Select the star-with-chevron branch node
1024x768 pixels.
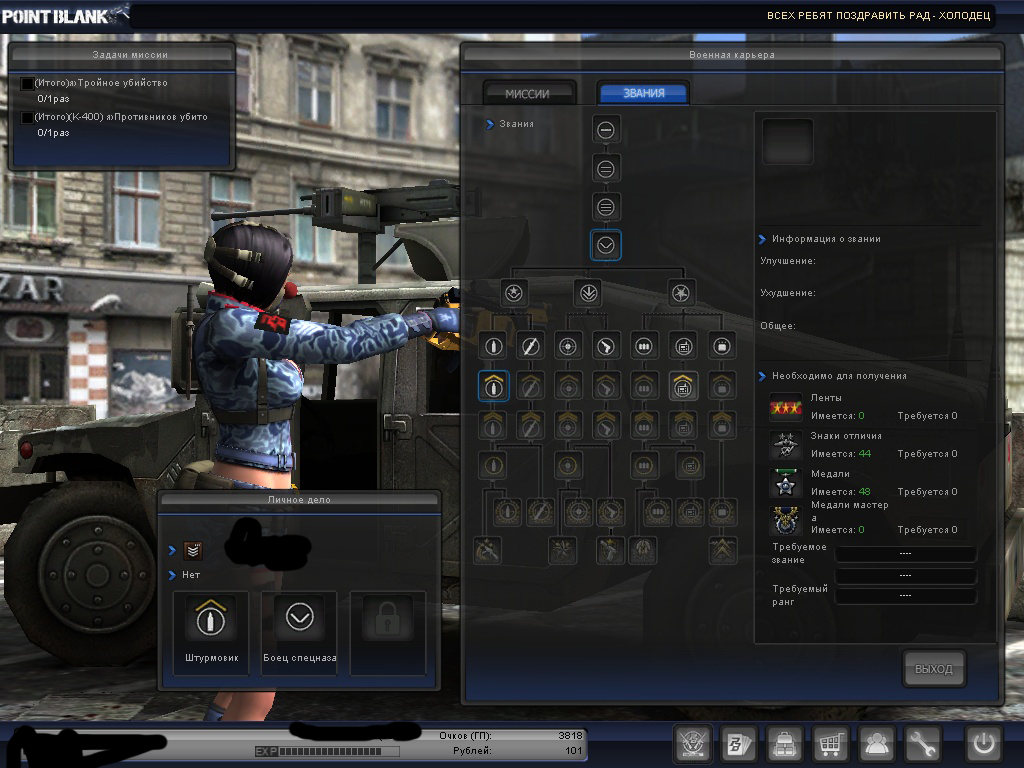(x=514, y=293)
